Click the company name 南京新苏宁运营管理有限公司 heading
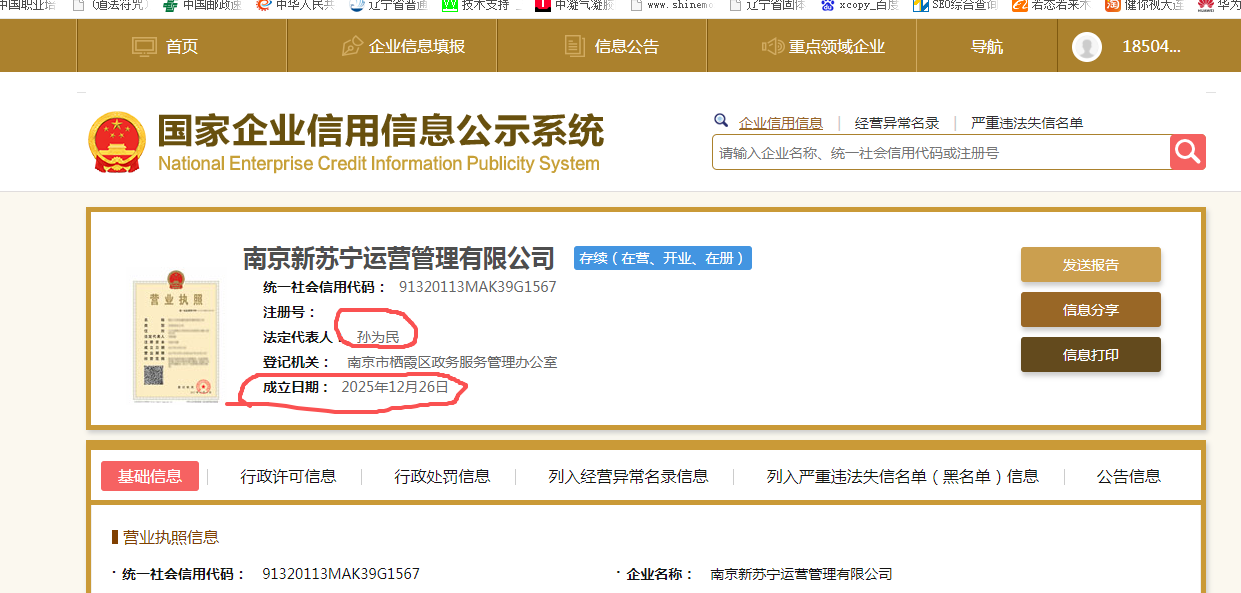1241x593 pixels. point(399,258)
